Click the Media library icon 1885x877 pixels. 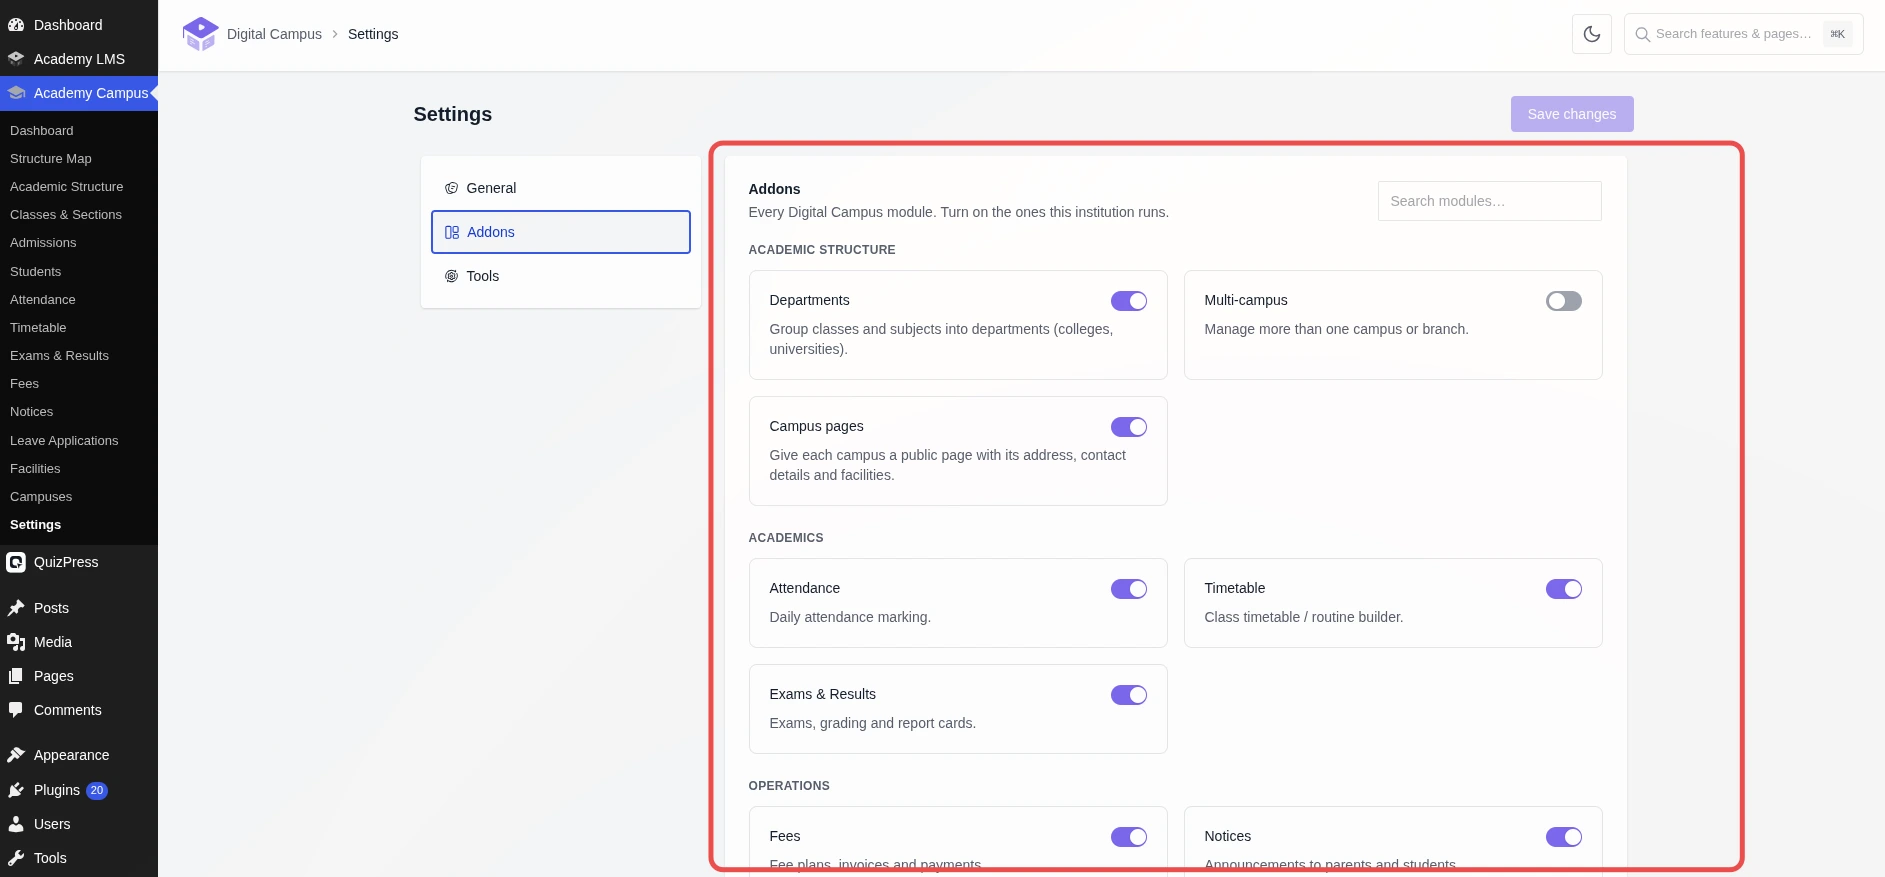16,642
